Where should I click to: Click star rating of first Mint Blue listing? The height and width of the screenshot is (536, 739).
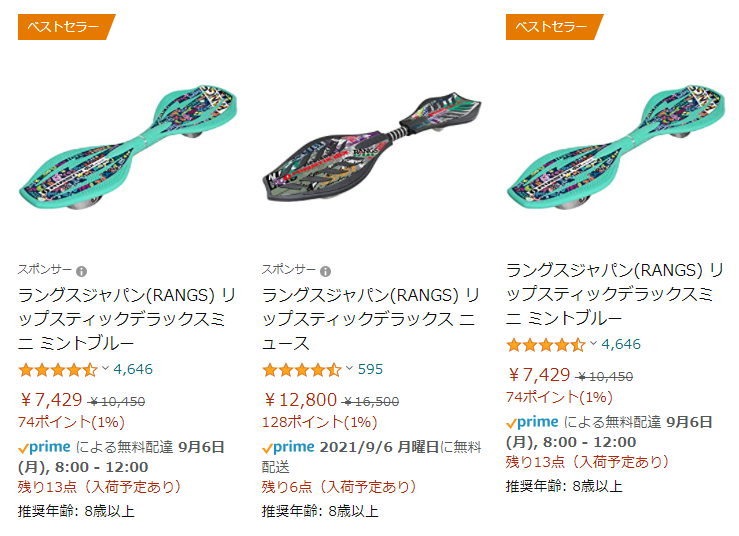tap(58, 369)
